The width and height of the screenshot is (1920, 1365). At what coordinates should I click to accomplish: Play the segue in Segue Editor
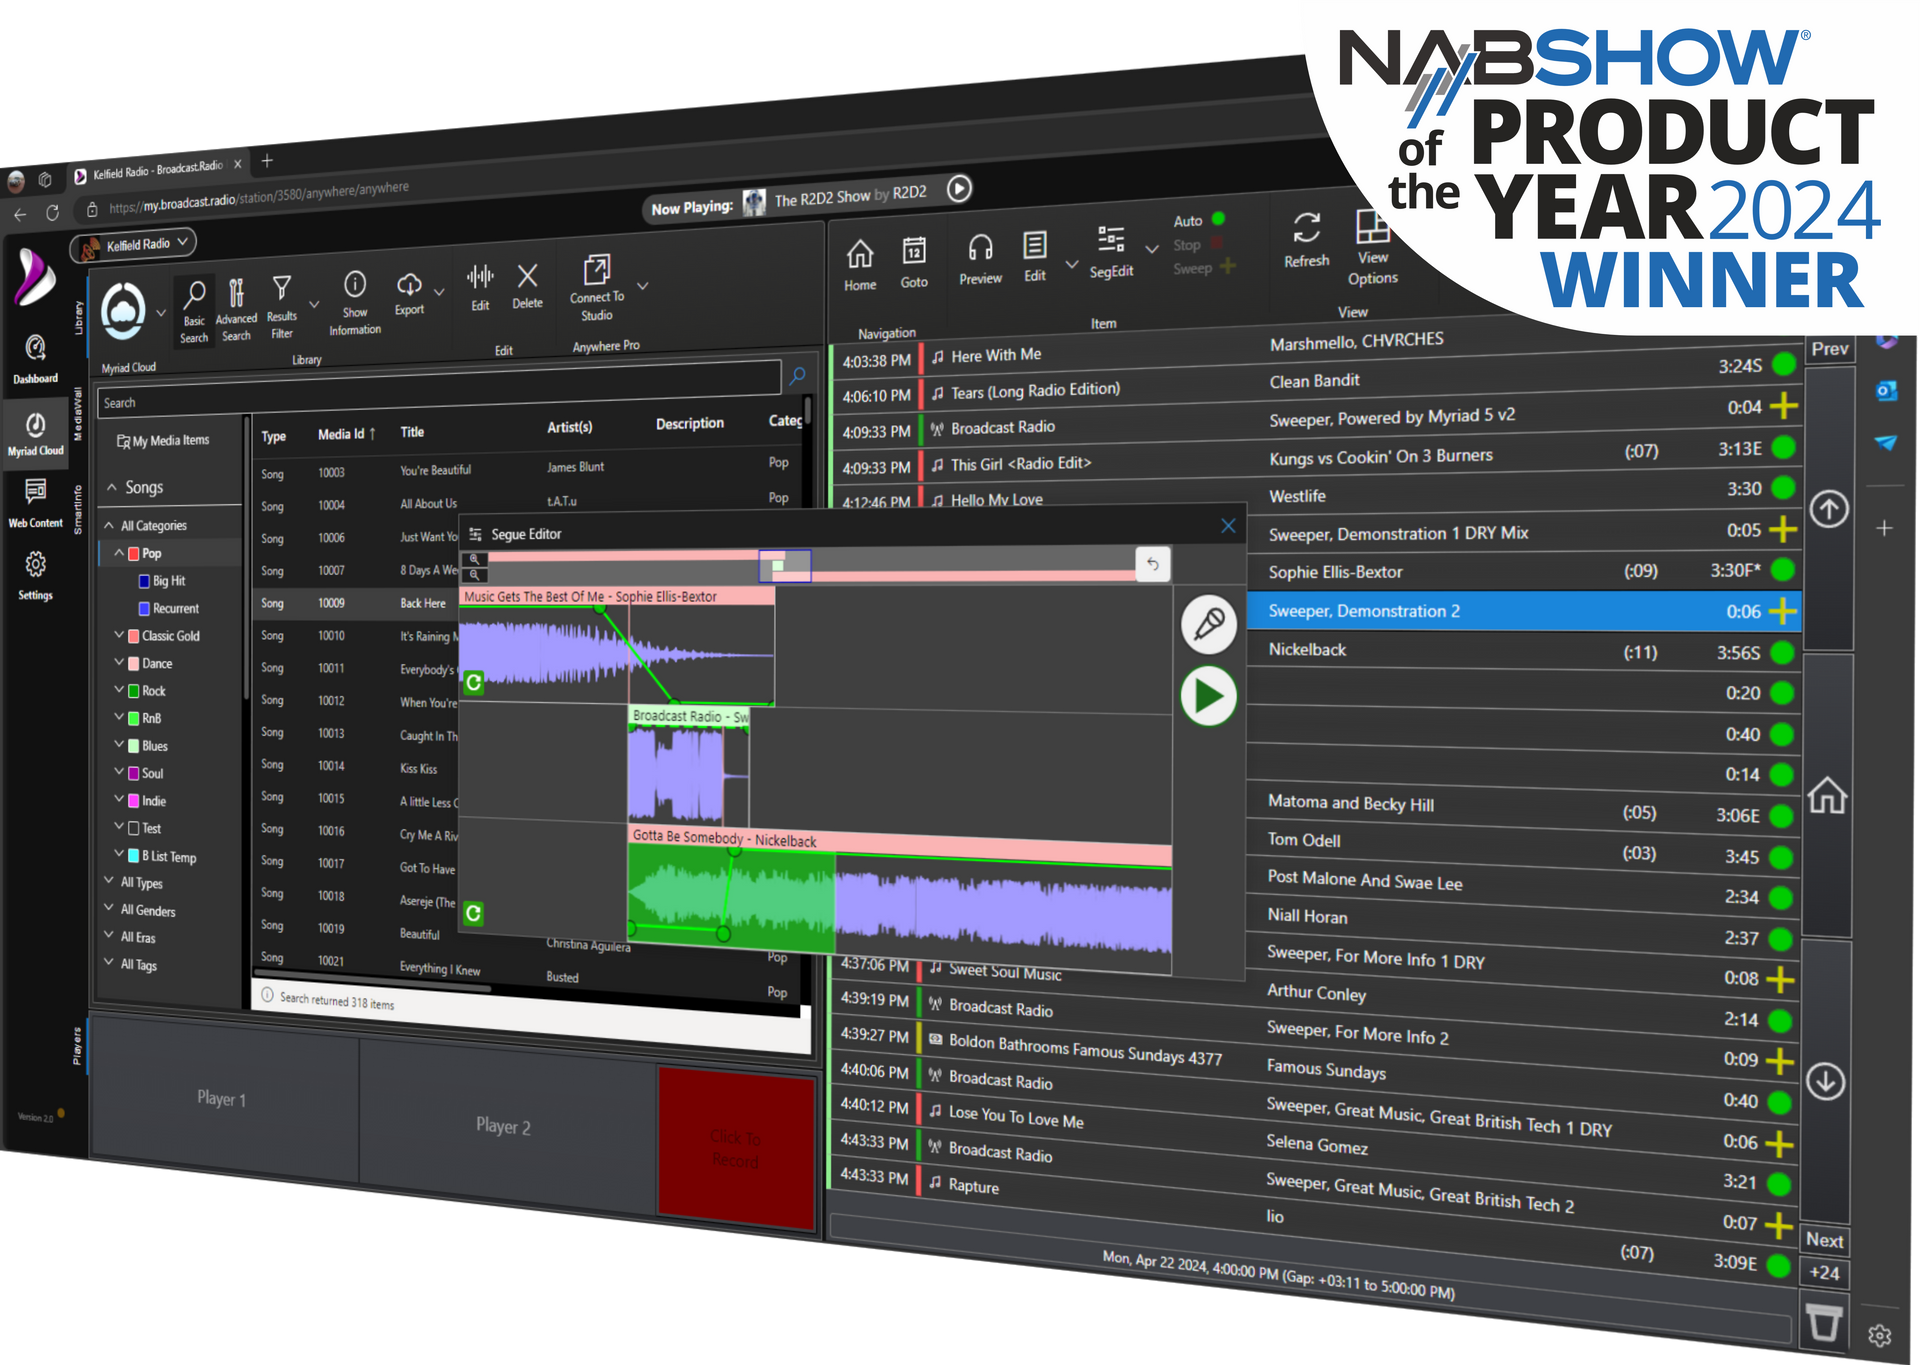(x=1208, y=697)
